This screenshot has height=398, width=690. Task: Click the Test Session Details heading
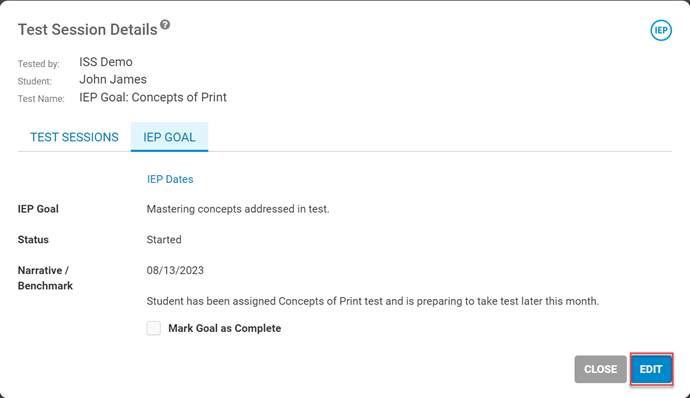(88, 29)
